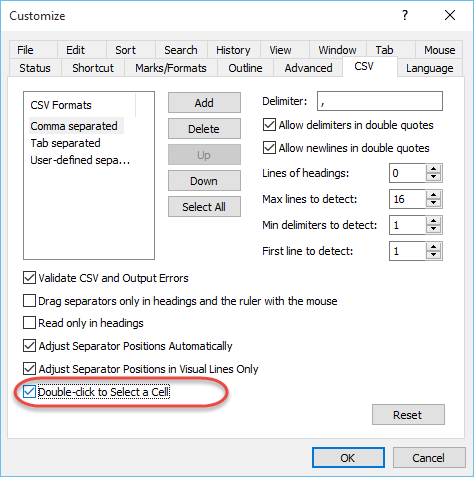Open the Shortcut tab
Viewport: 474px width, 477px height.
click(93, 68)
